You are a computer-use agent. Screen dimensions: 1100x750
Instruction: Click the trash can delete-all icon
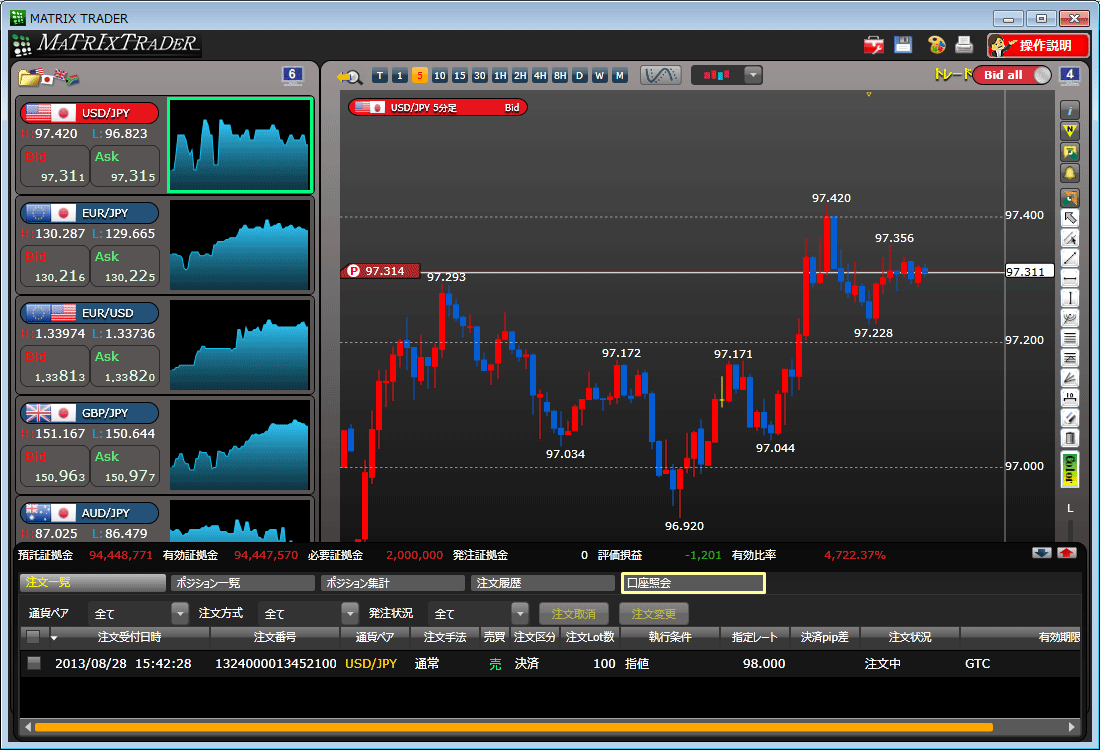[x=1069, y=438]
